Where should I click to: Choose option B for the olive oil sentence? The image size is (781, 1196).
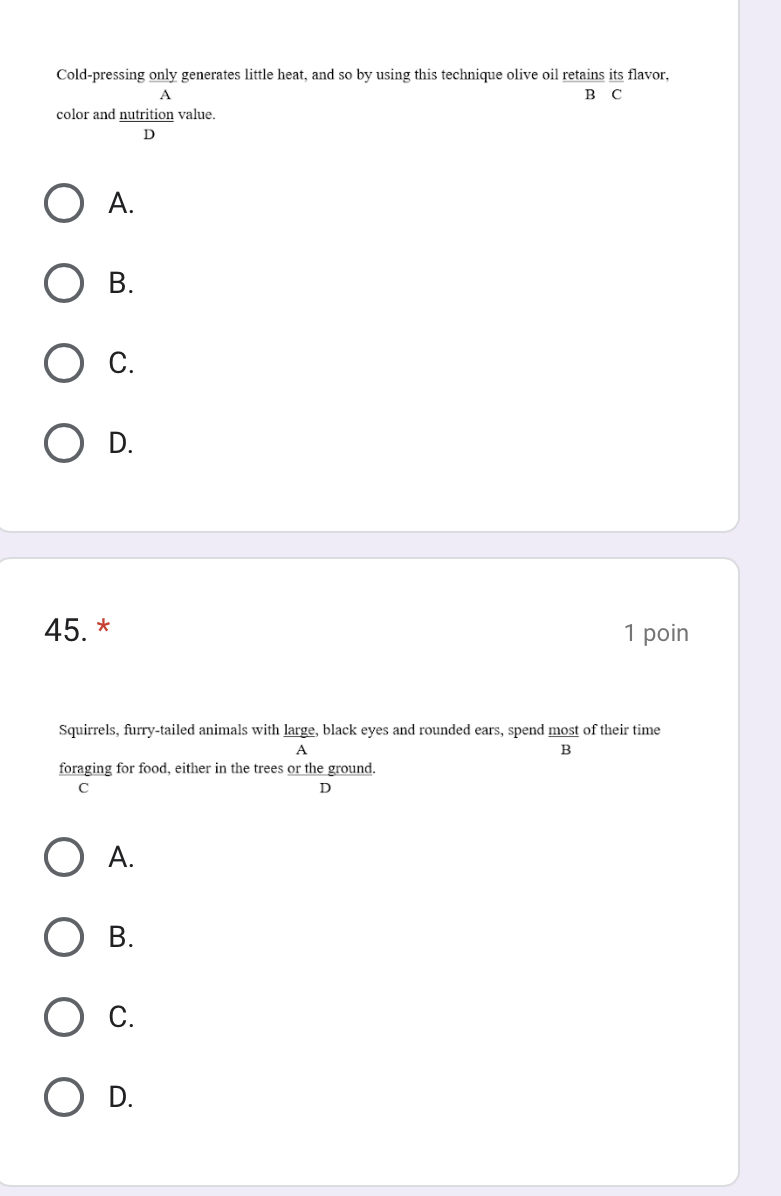(x=65, y=283)
